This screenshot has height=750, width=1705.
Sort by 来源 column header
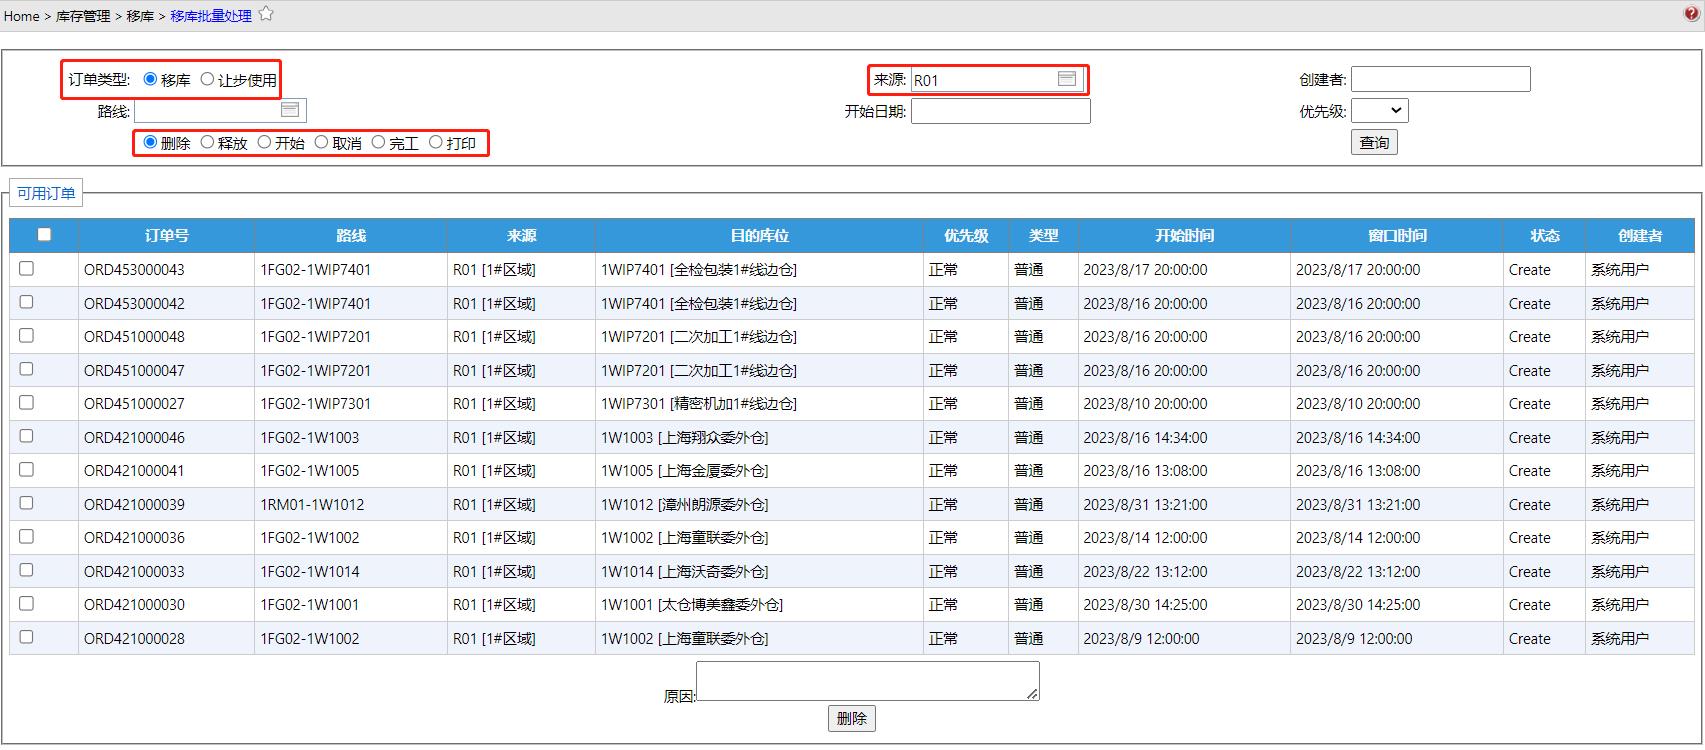point(521,236)
